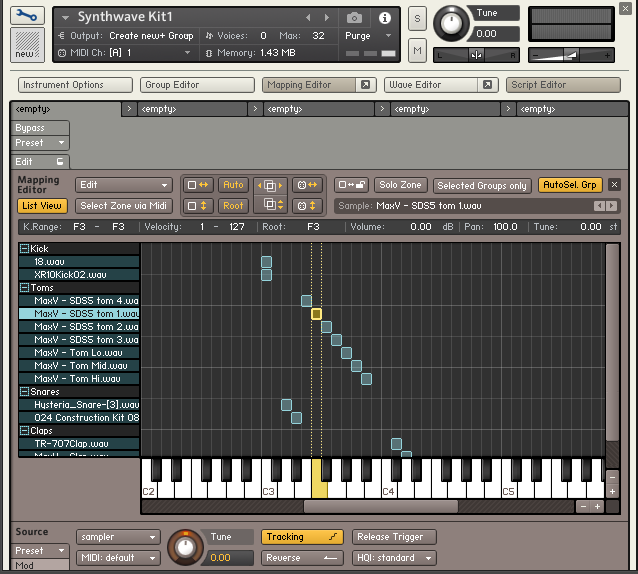Click next sample arrow in Sample field
638x574 pixels.
[x=610, y=206]
